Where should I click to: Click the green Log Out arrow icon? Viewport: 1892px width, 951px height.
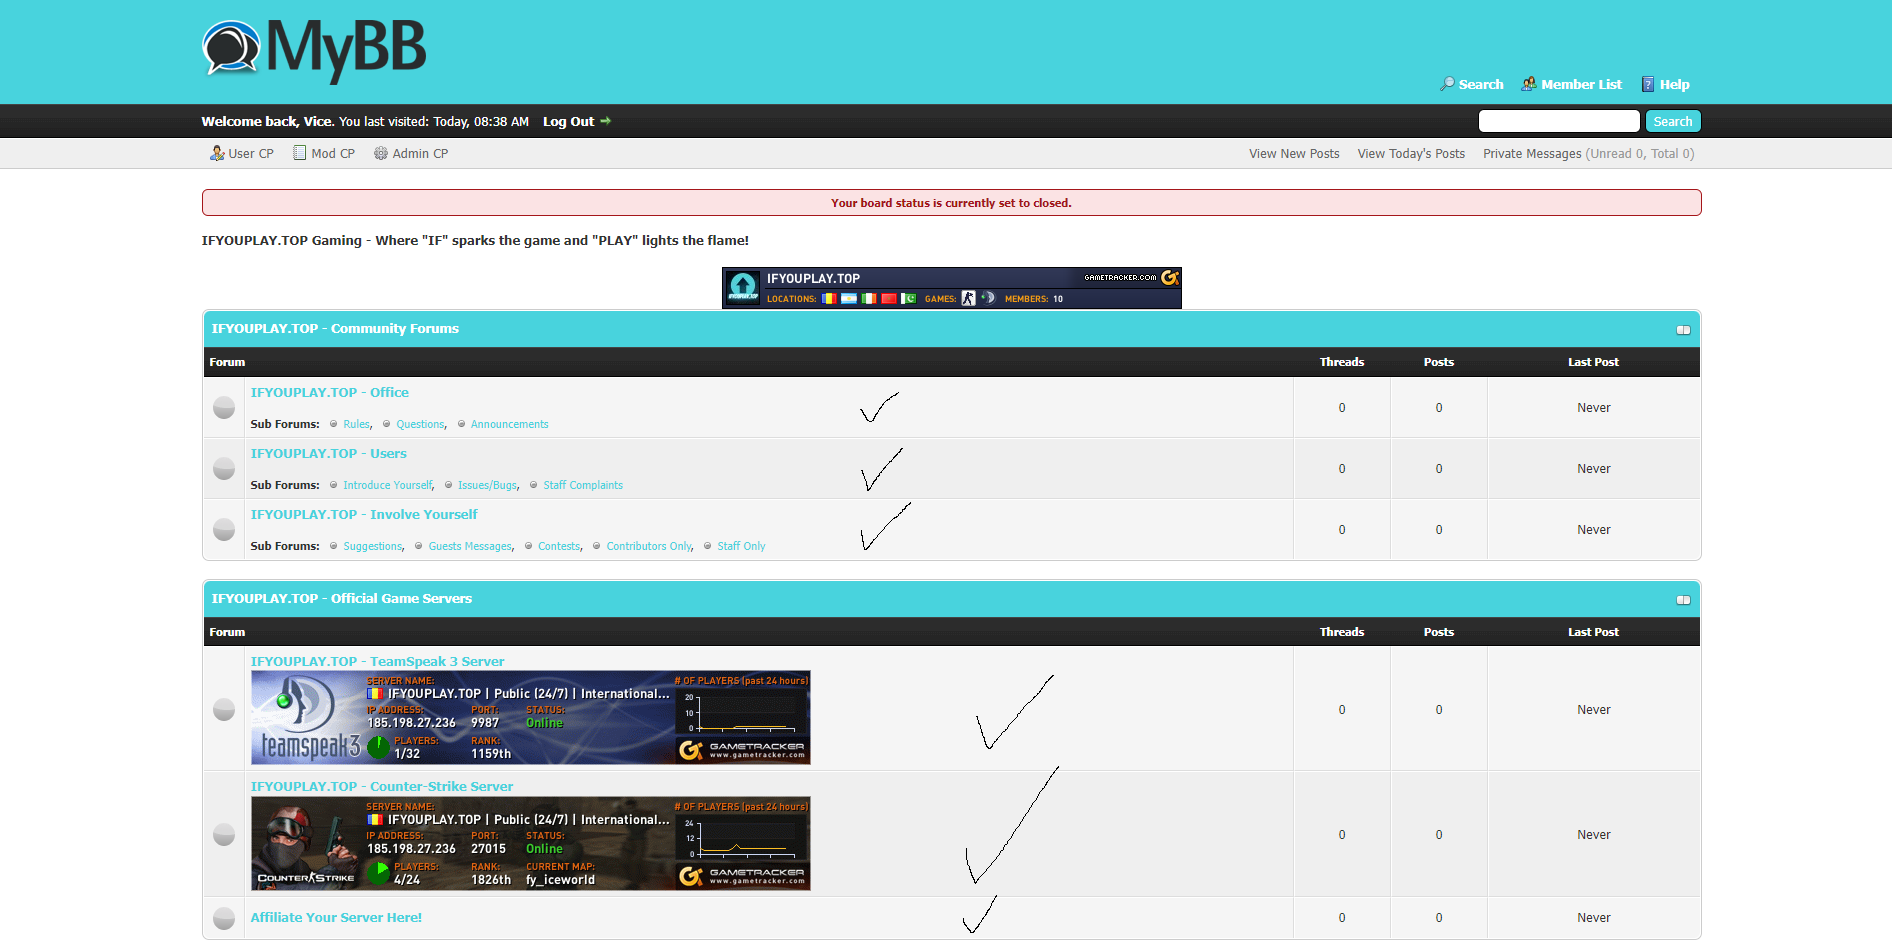coord(605,121)
